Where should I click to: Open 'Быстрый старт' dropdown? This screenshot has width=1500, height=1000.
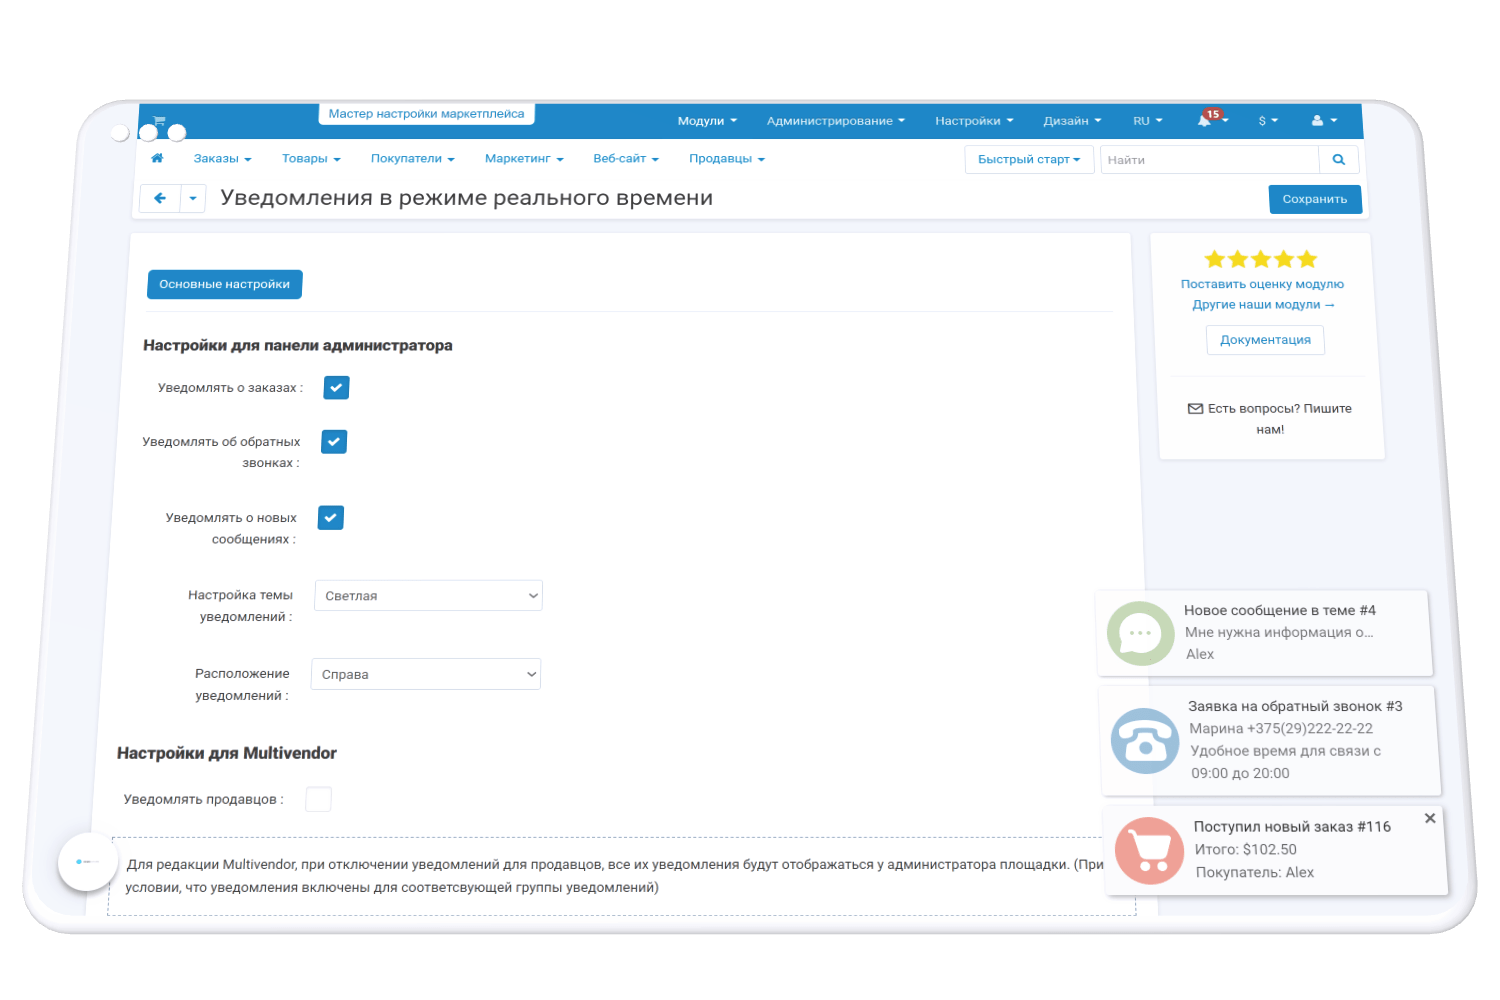pyautogui.click(x=1029, y=160)
